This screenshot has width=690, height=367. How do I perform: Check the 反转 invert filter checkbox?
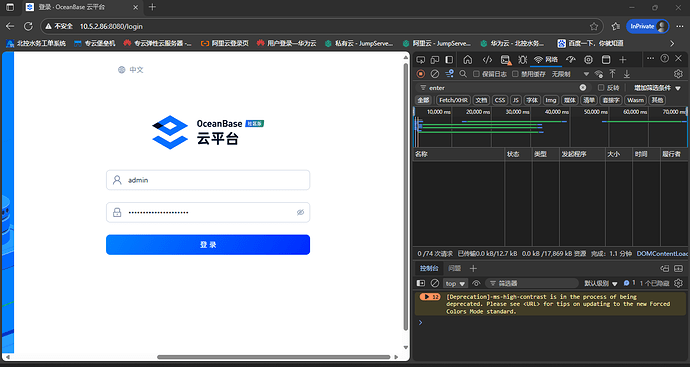601,88
